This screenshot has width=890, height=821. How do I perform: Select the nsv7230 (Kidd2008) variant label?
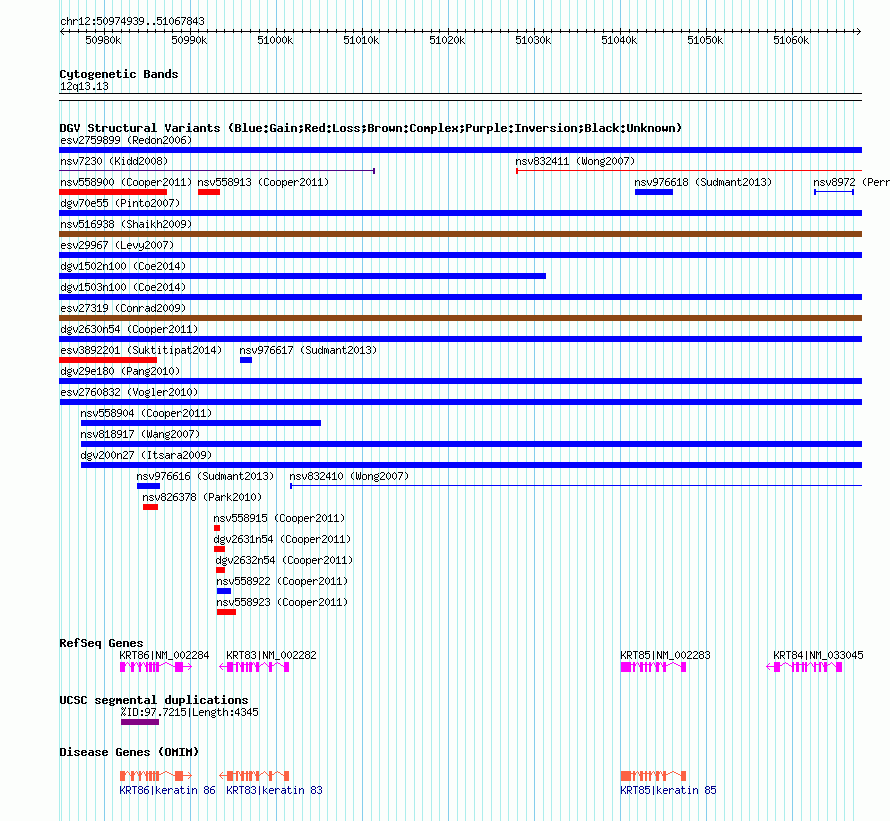[x=114, y=161]
